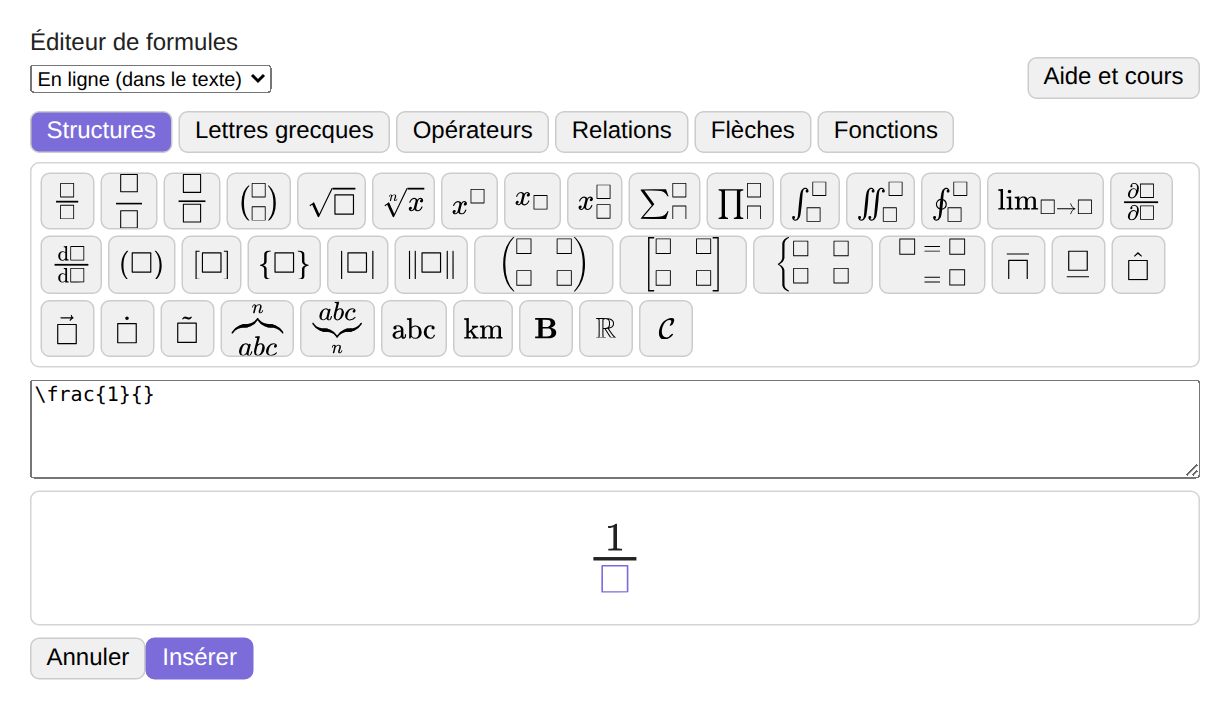The width and height of the screenshot is (1230, 710).
Task: Insert the parenthesized 2x2 matrix
Action: tap(544, 265)
